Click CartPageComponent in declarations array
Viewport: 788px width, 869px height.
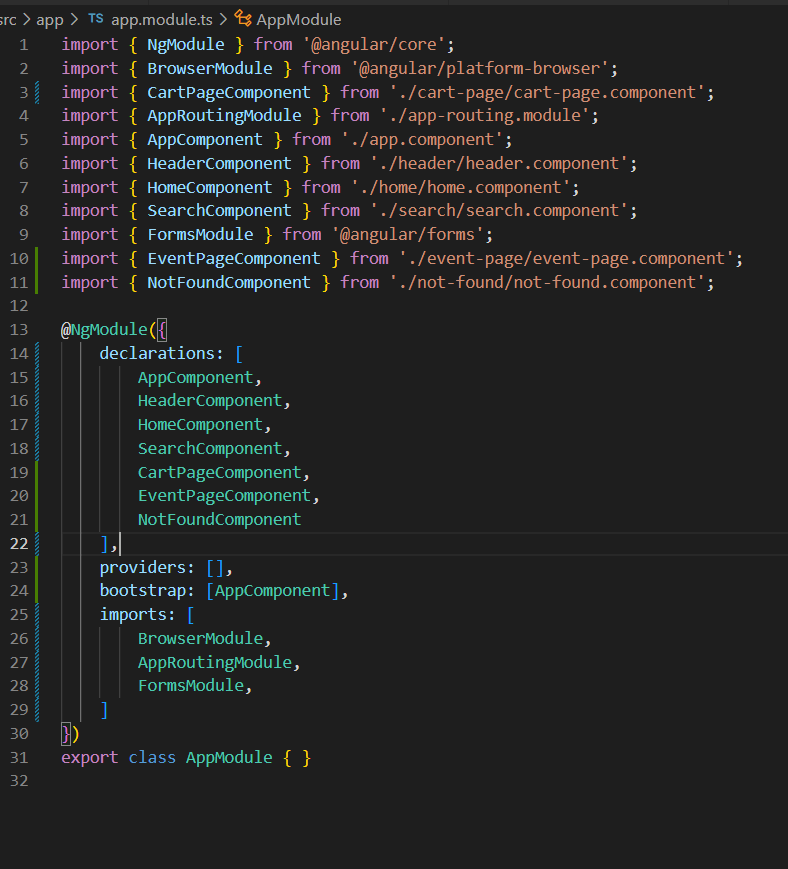219,473
